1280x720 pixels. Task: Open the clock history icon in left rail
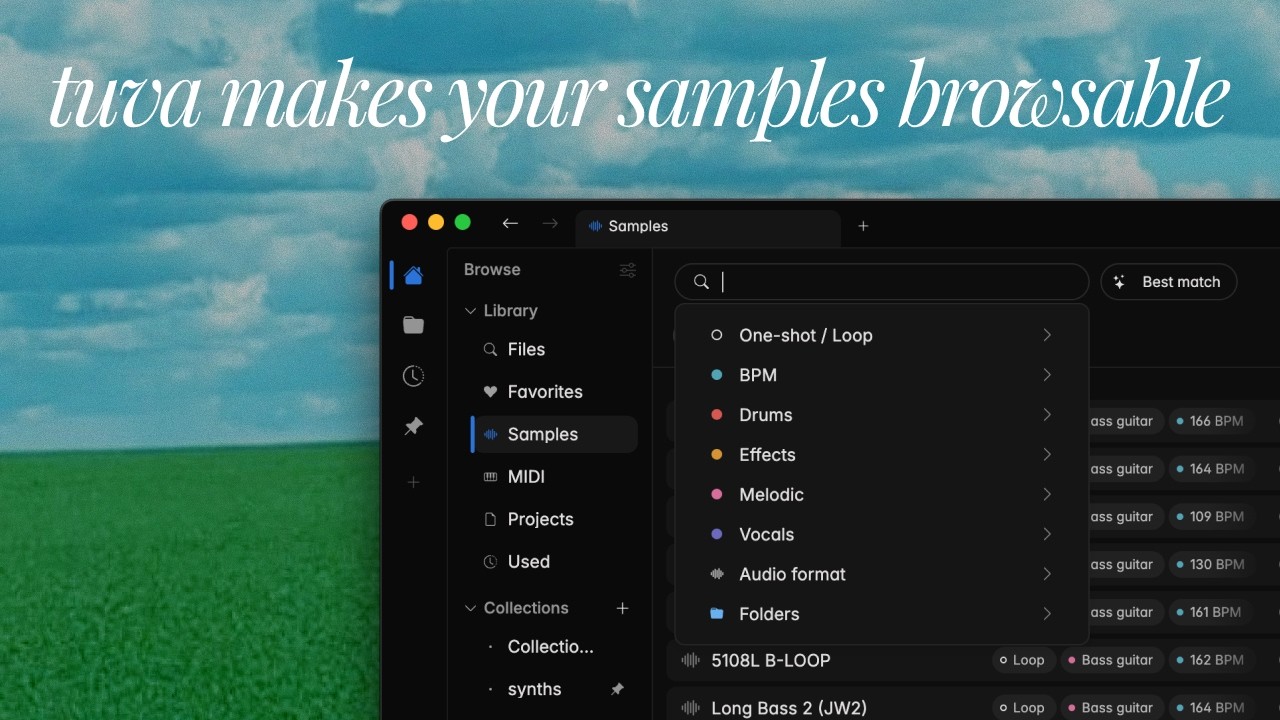coord(413,376)
